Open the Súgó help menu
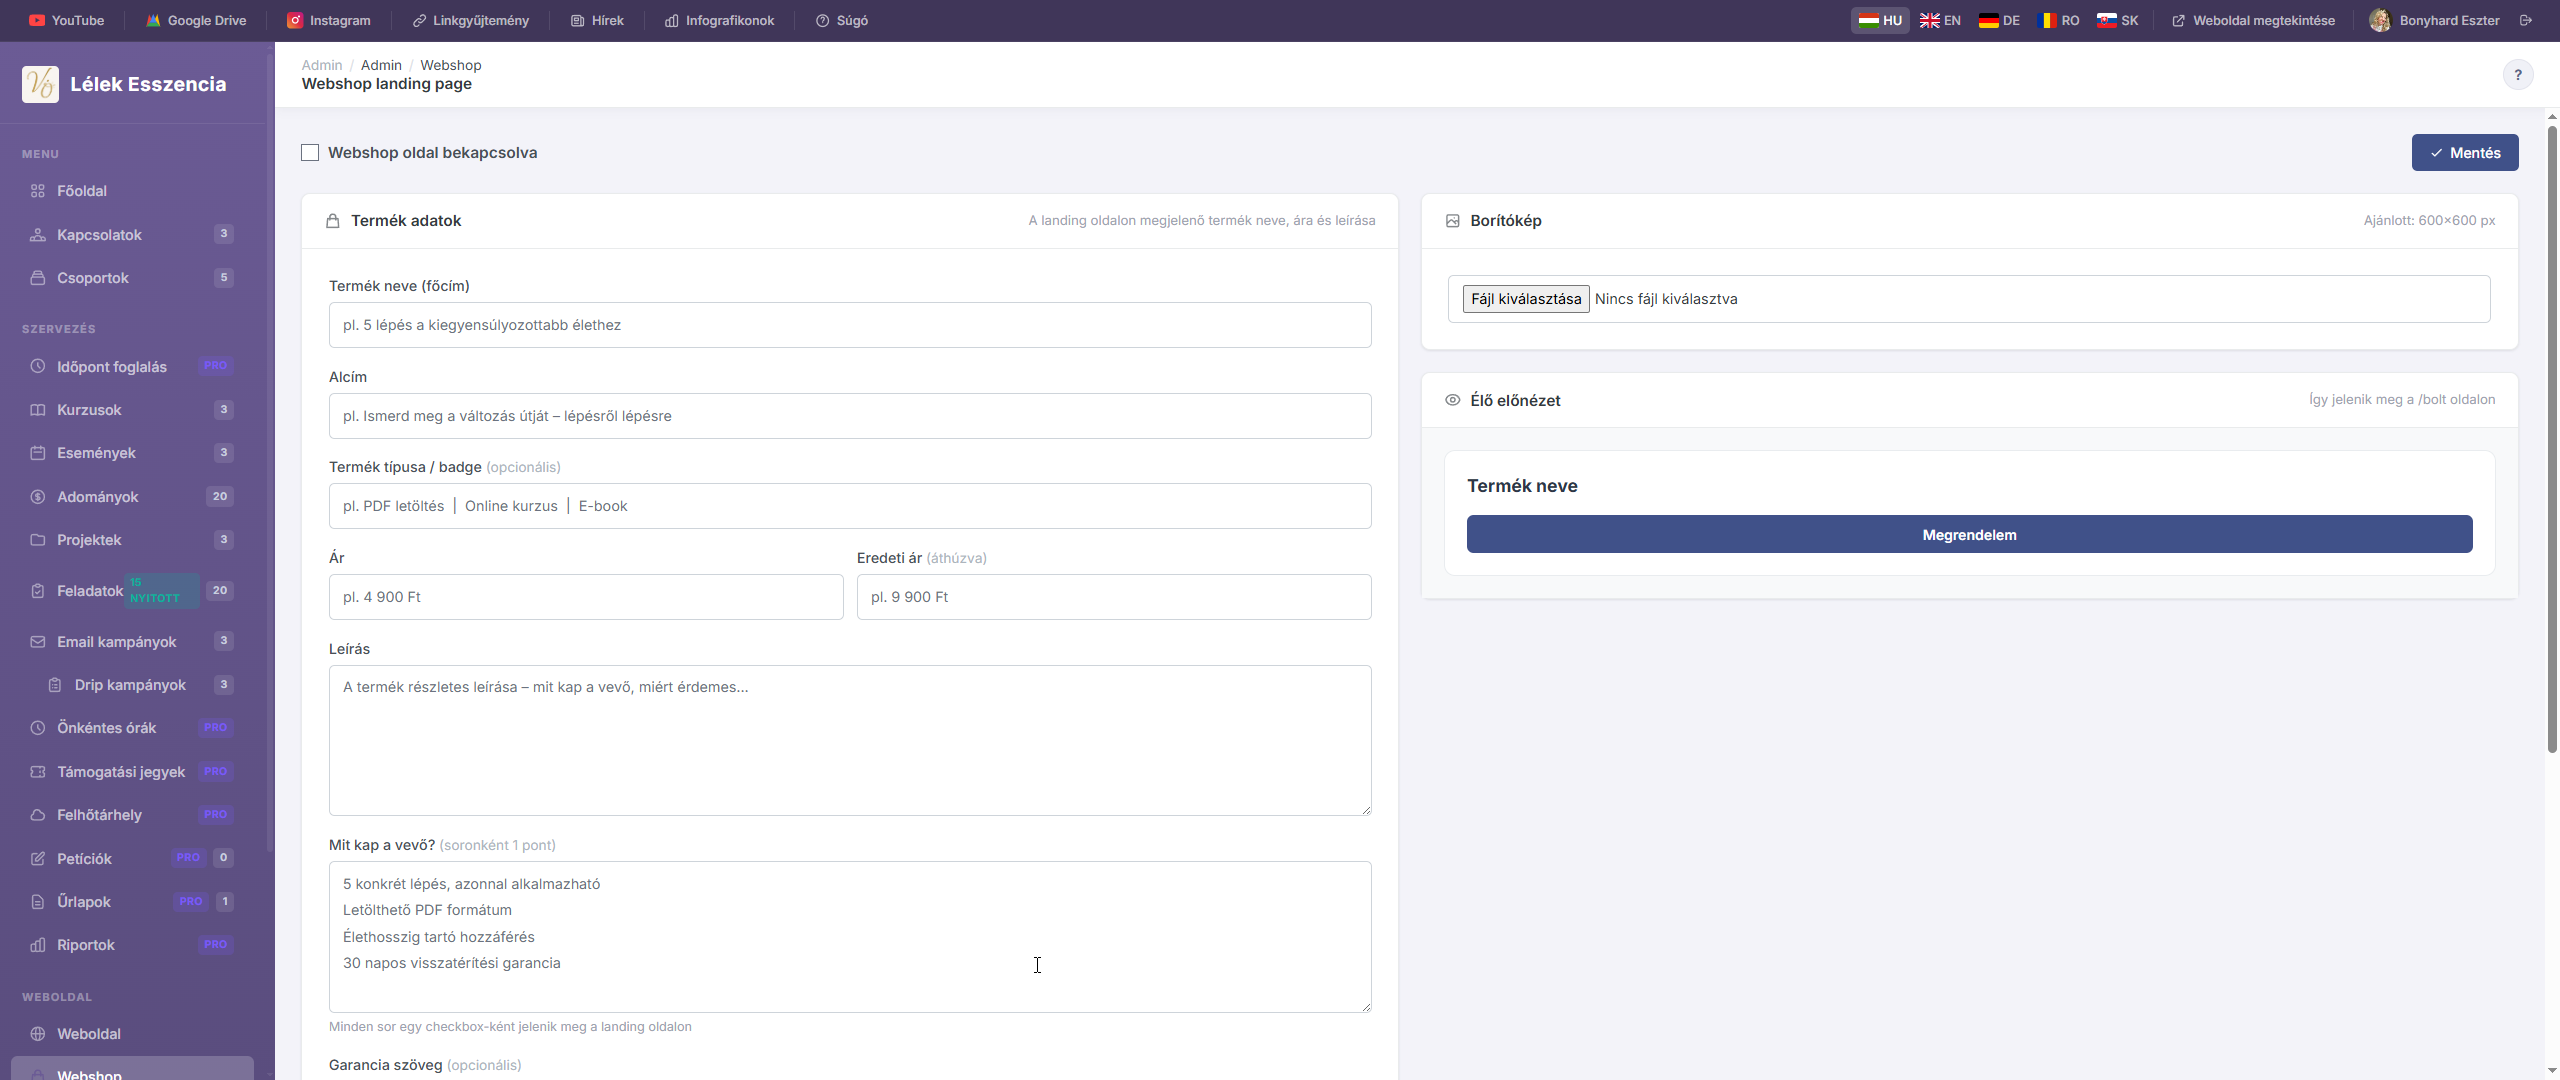 [x=841, y=20]
